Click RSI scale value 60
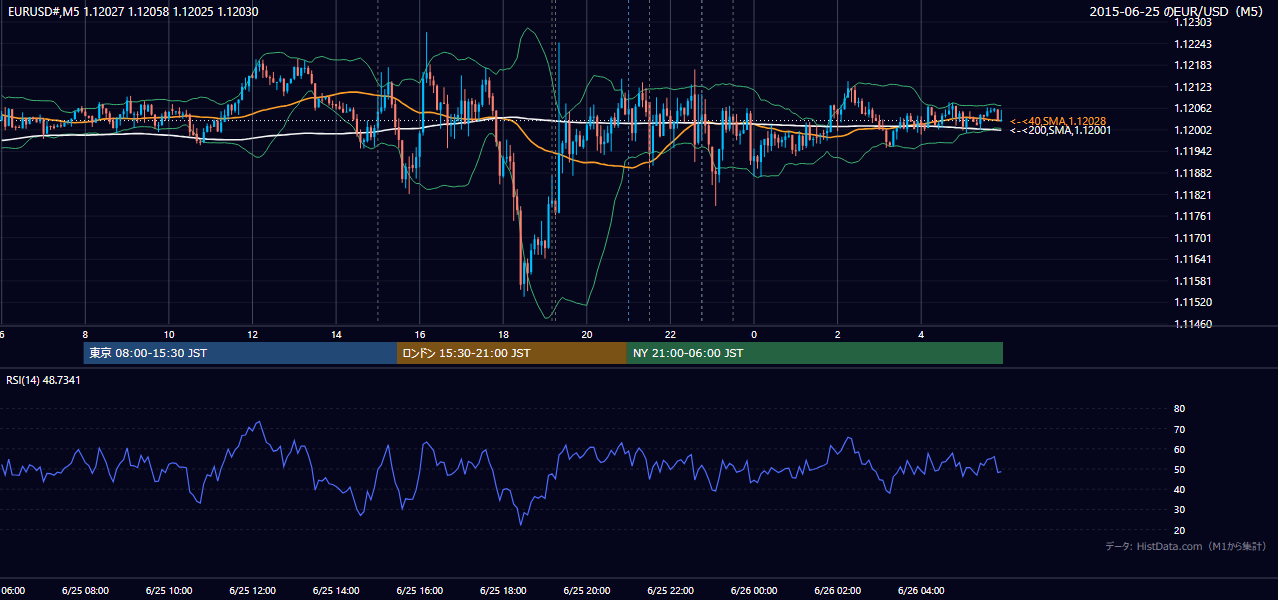The image size is (1278, 600). (1180, 449)
